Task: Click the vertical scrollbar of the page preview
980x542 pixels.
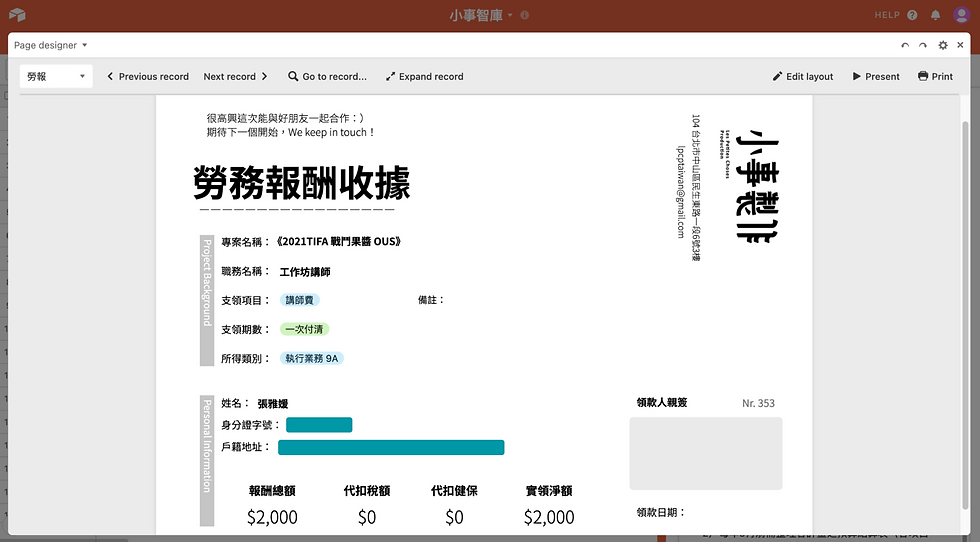Action: pyautogui.click(x=965, y=313)
